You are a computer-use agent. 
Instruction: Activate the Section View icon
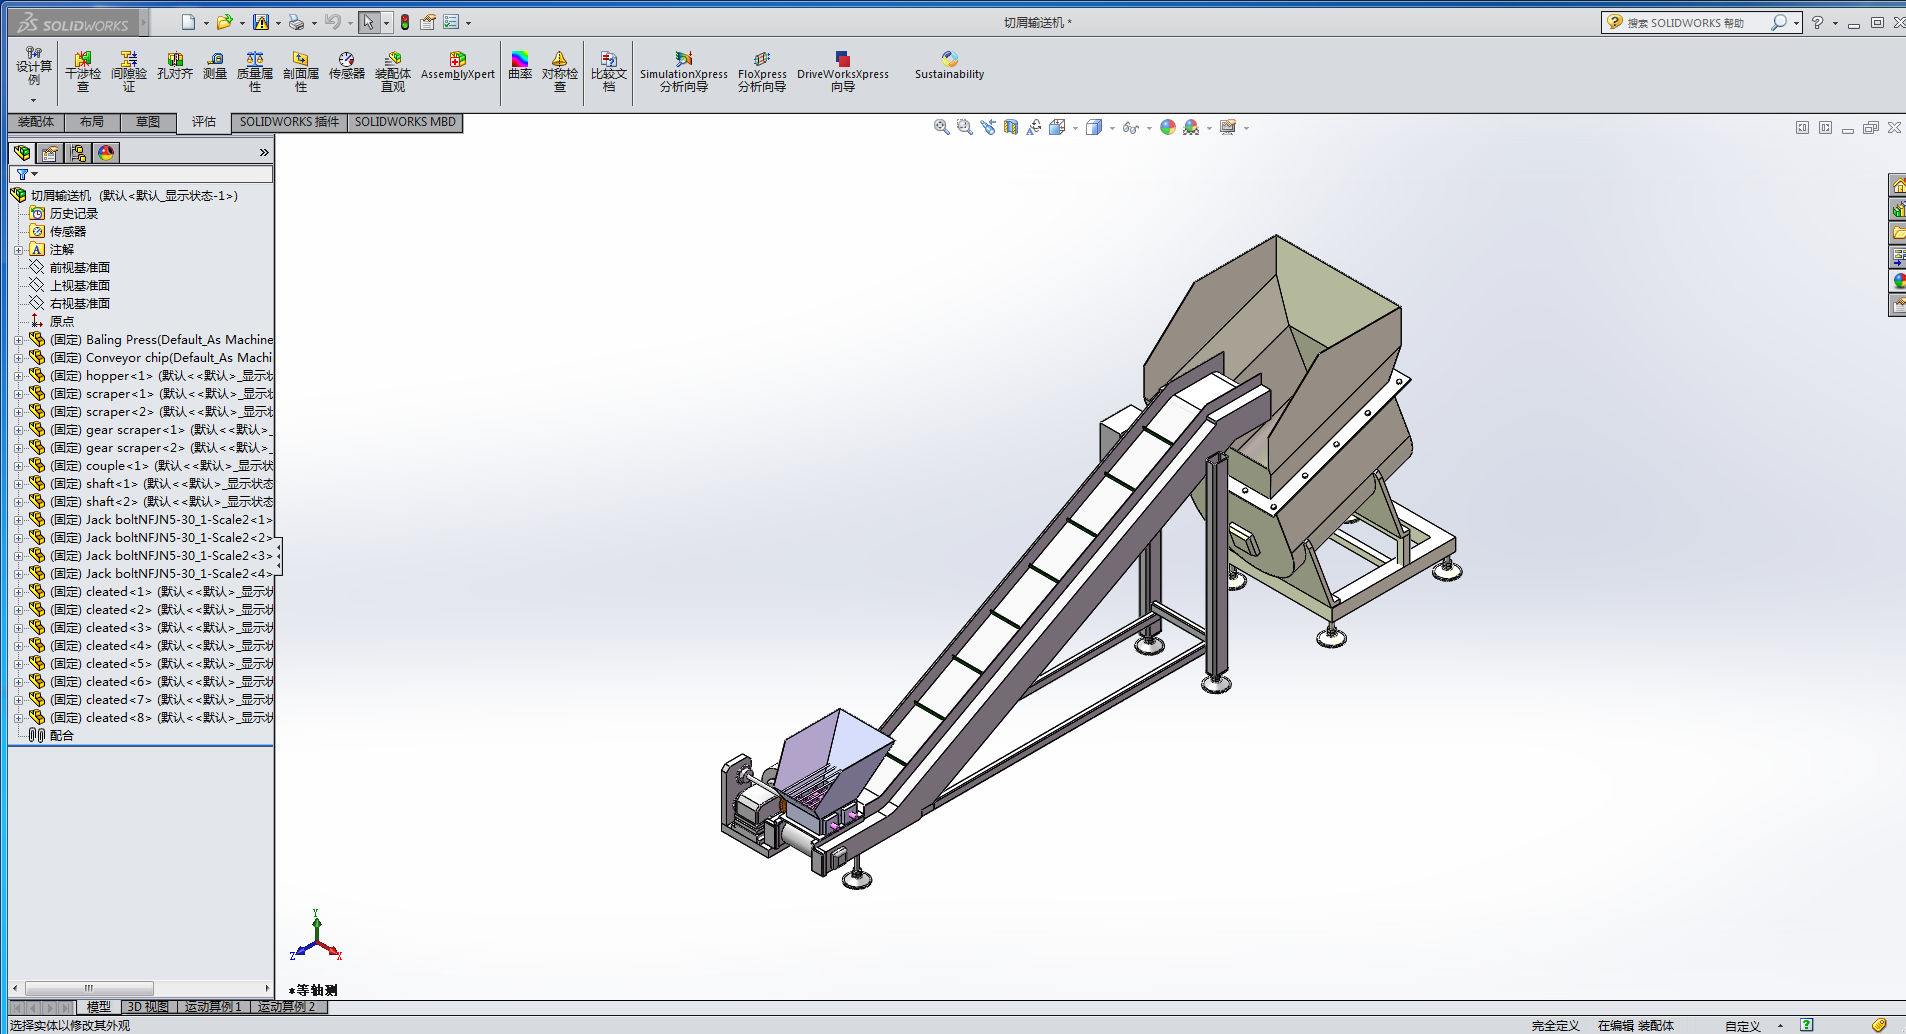pyautogui.click(x=1011, y=127)
